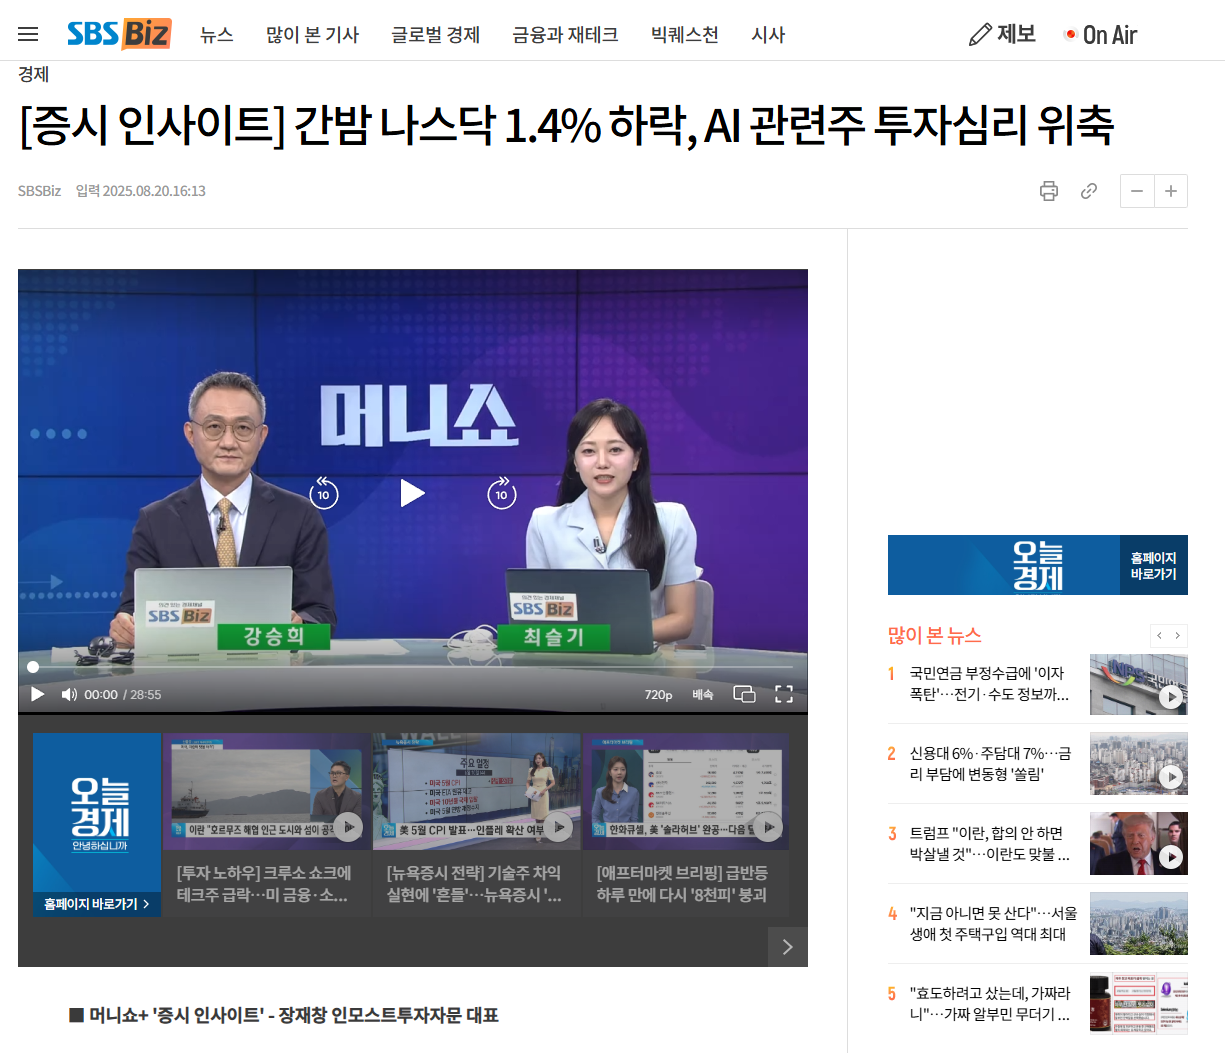
Task: Click [투자 노하우] 크루즈 쇼크 headline text
Action: [x=264, y=884]
